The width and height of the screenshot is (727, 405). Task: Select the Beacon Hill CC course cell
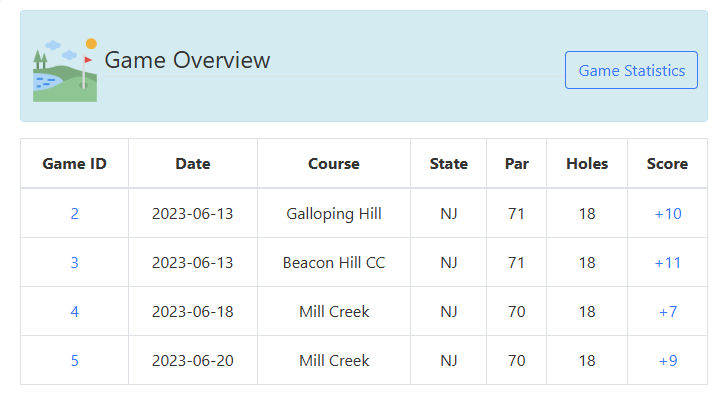[x=333, y=263]
